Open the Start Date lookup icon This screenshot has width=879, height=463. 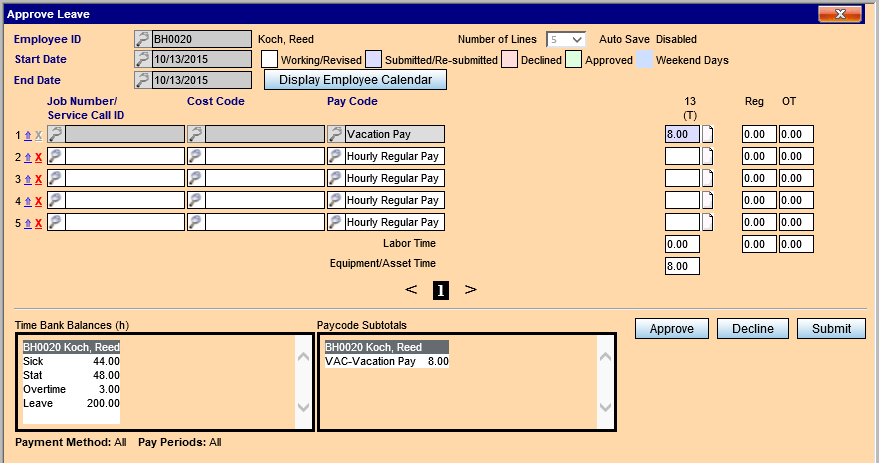click(142, 59)
